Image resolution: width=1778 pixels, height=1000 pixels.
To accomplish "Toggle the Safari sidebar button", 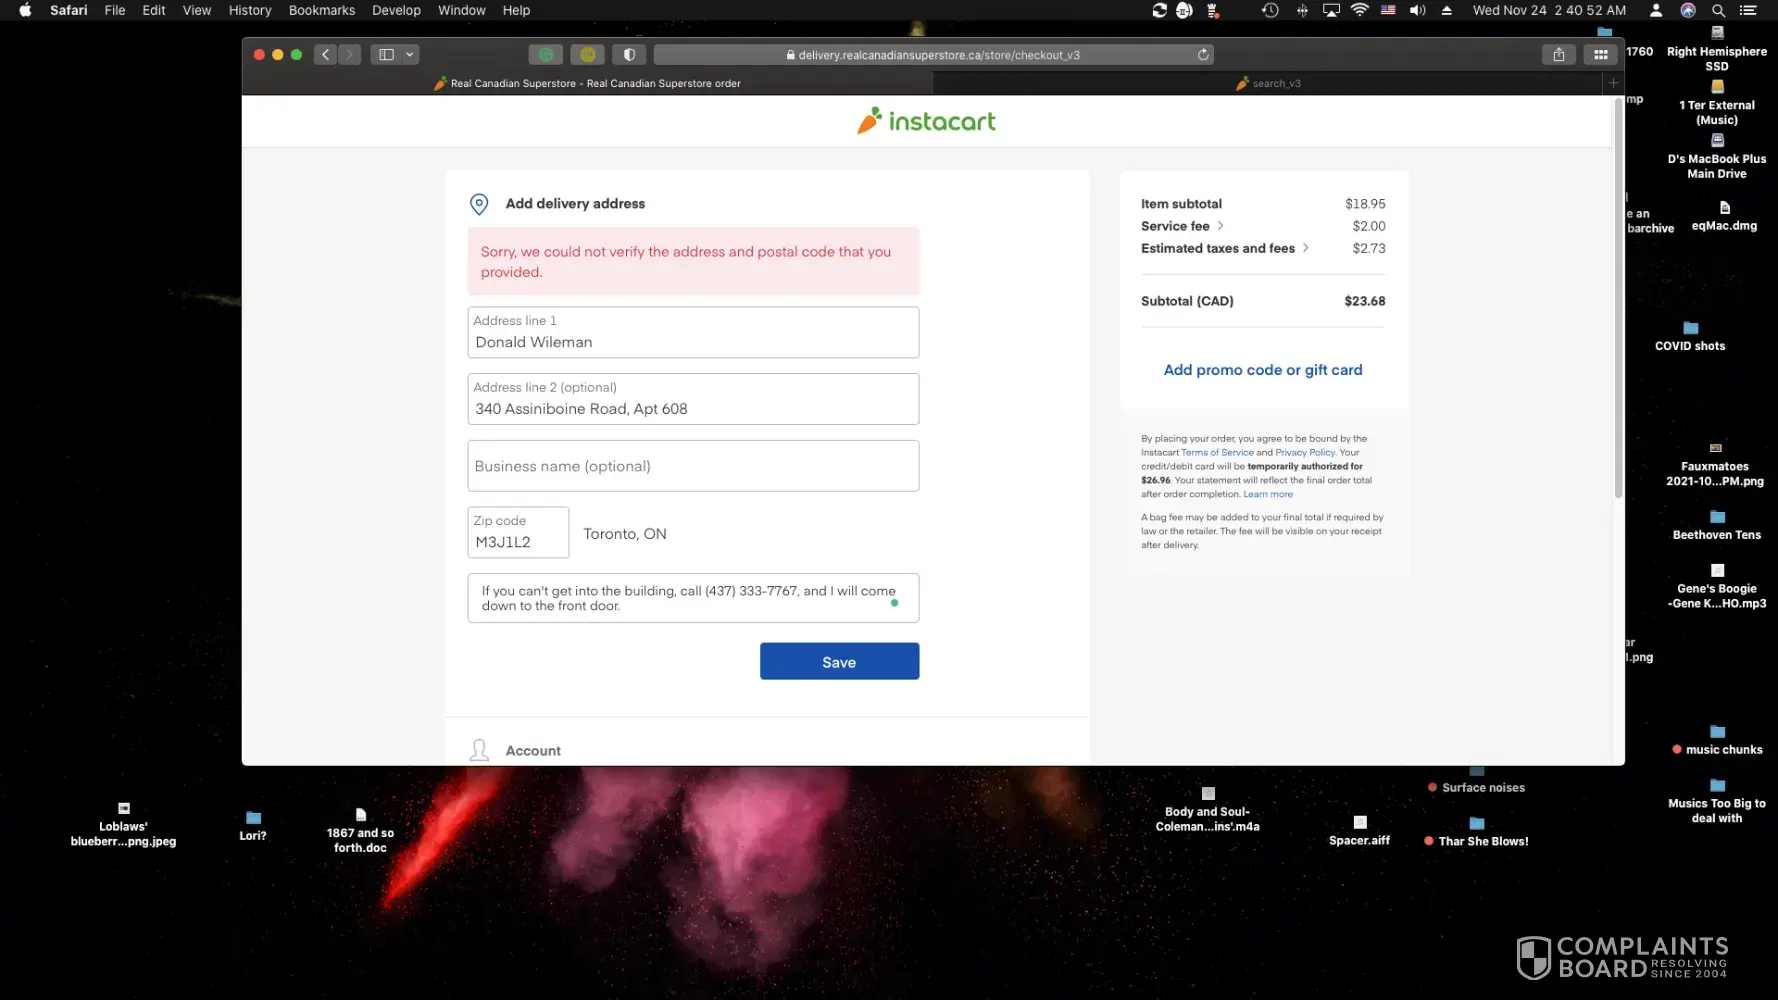I will tap(386, 55).
